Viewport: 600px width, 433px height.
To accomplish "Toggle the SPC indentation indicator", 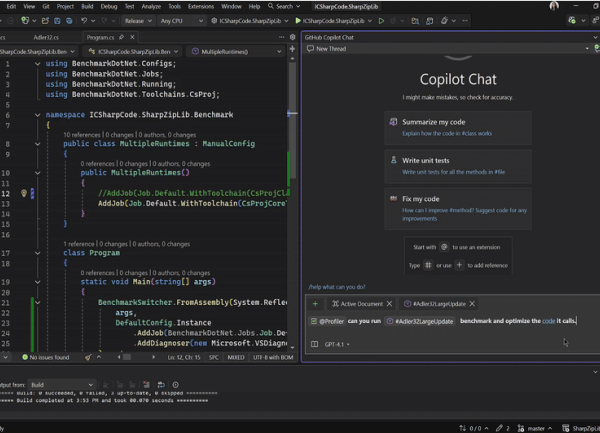I will pyautogui.click(x=214, y=357).
